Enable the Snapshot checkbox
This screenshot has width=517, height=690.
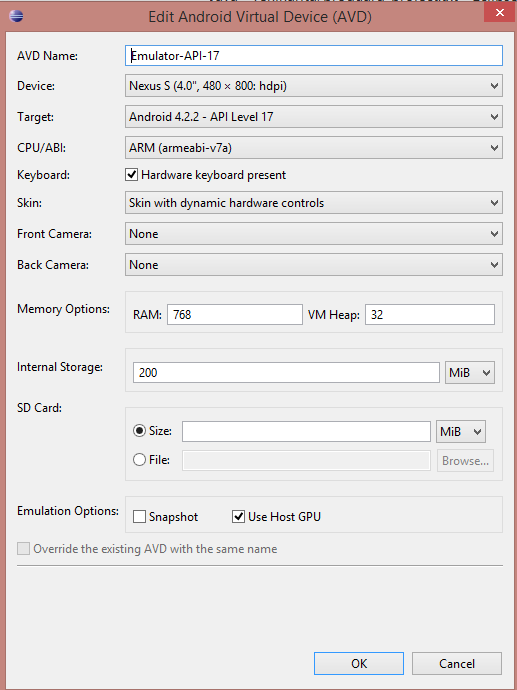[x=139, y=517]
